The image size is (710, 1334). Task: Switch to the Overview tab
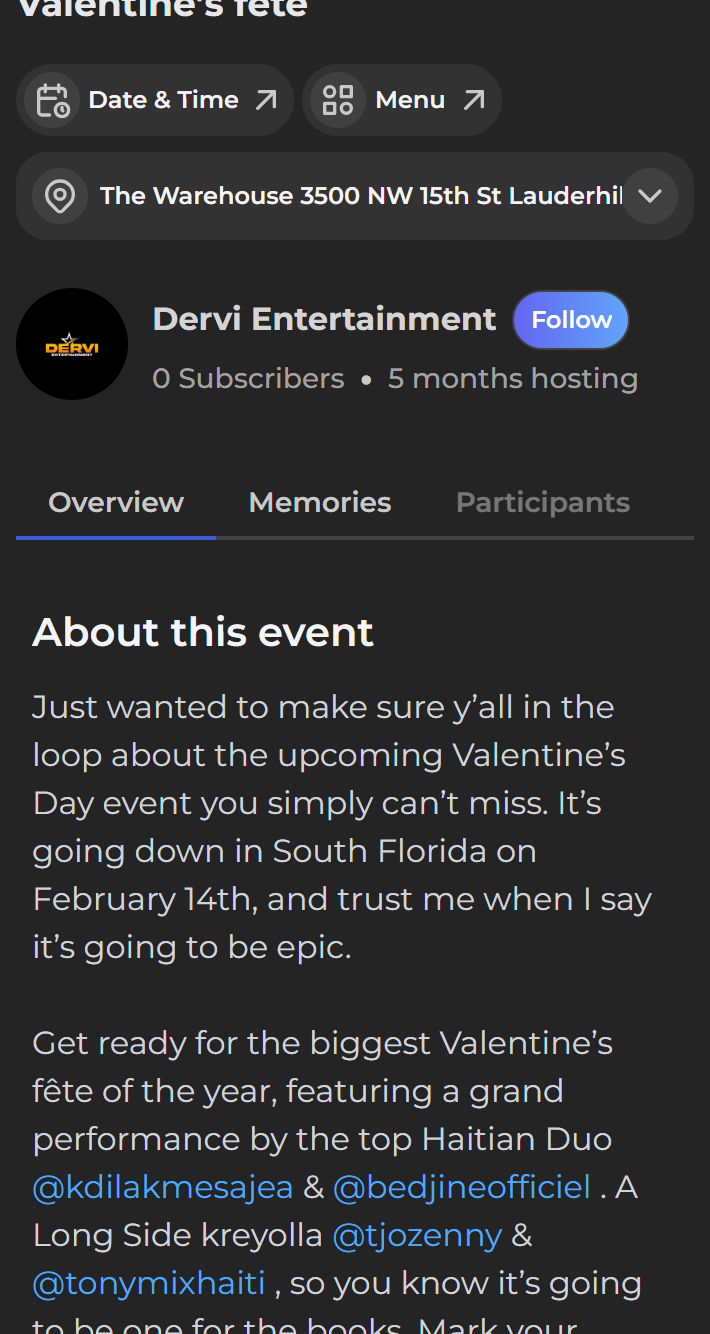click(116, 502)
